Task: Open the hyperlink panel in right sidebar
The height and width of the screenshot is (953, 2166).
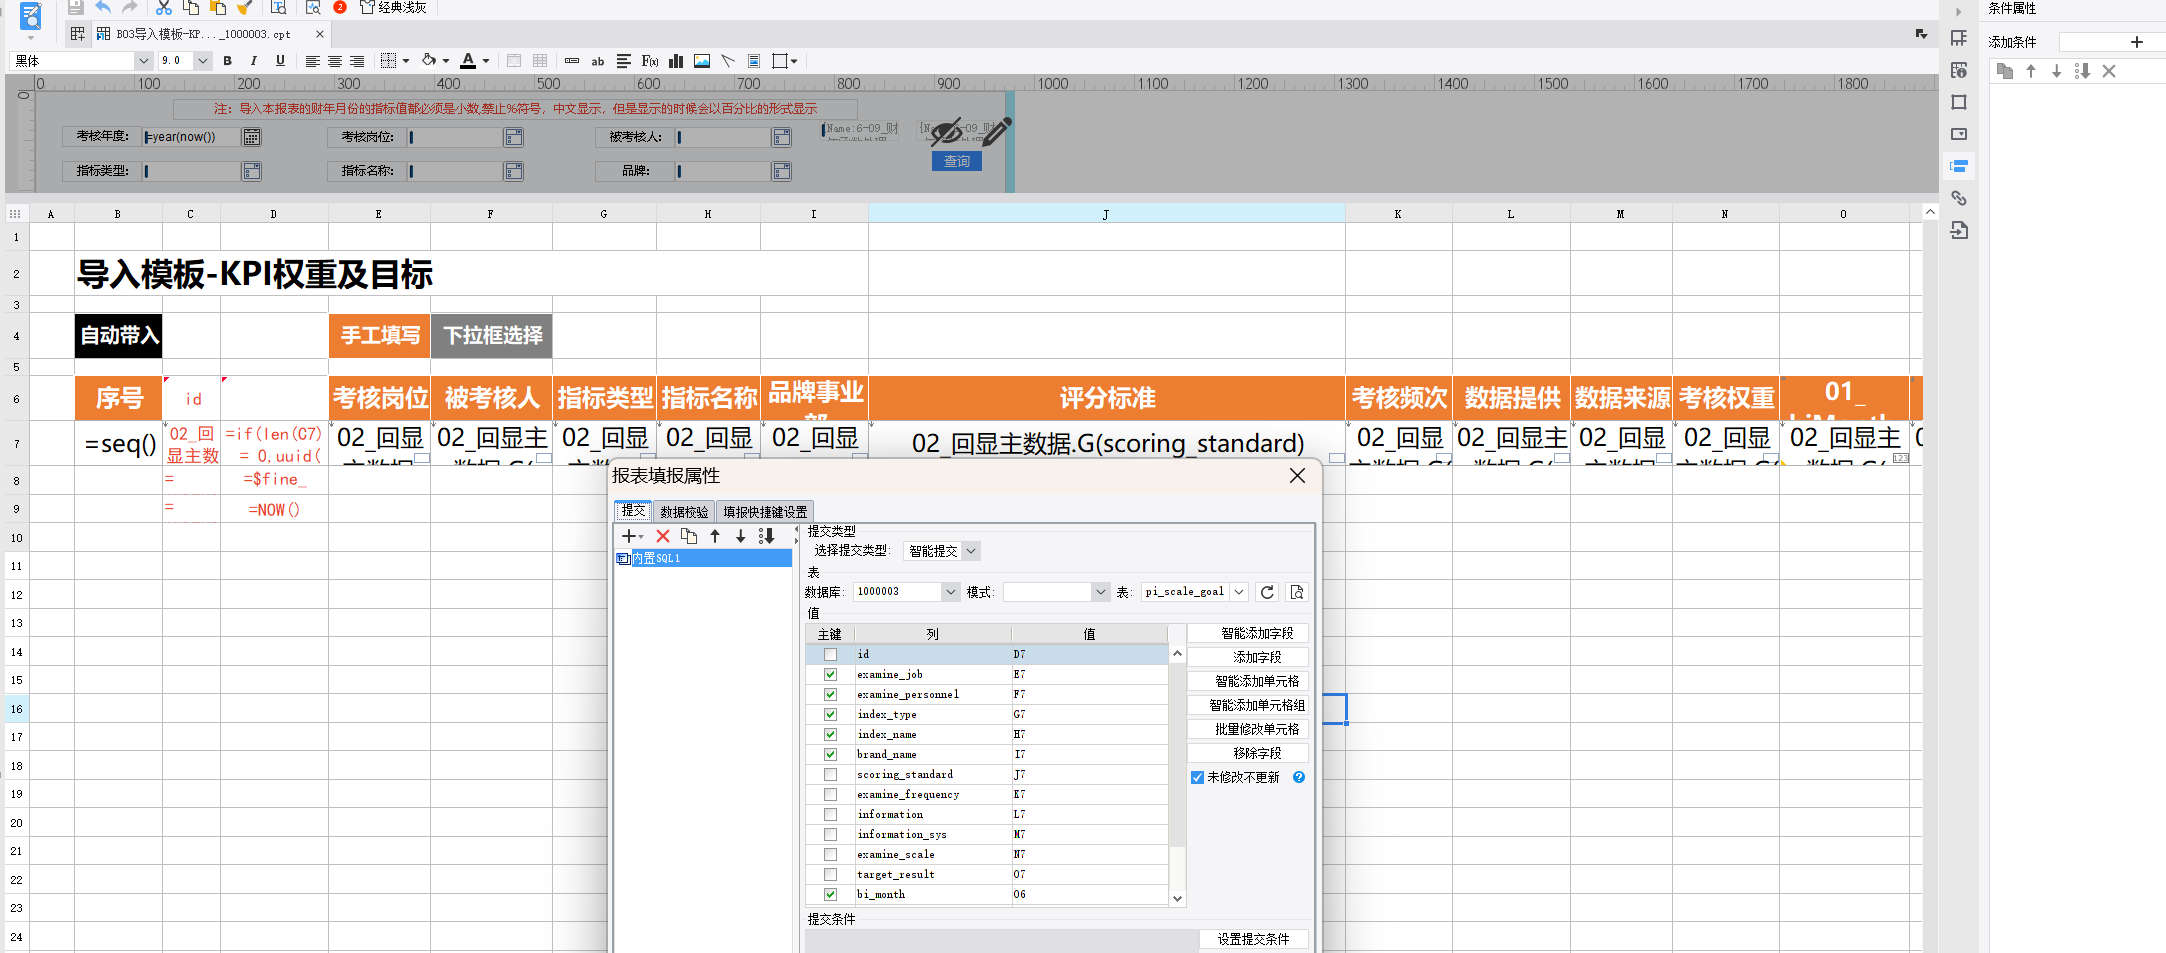Action: 1959,198
